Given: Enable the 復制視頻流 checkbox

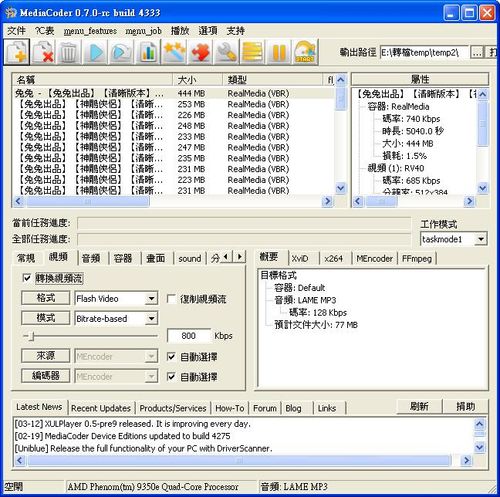Looking at the screenshot, I should pyautogui.click(x=171, y=299).
